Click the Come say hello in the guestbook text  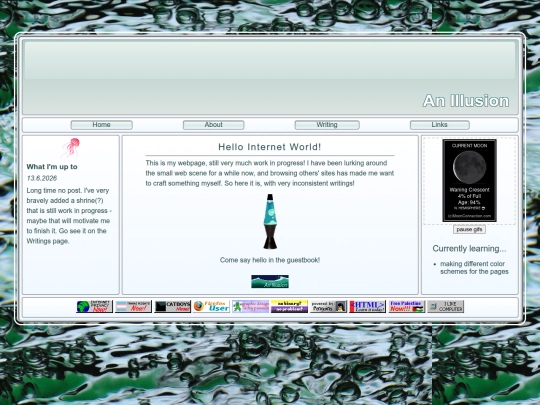270,260
